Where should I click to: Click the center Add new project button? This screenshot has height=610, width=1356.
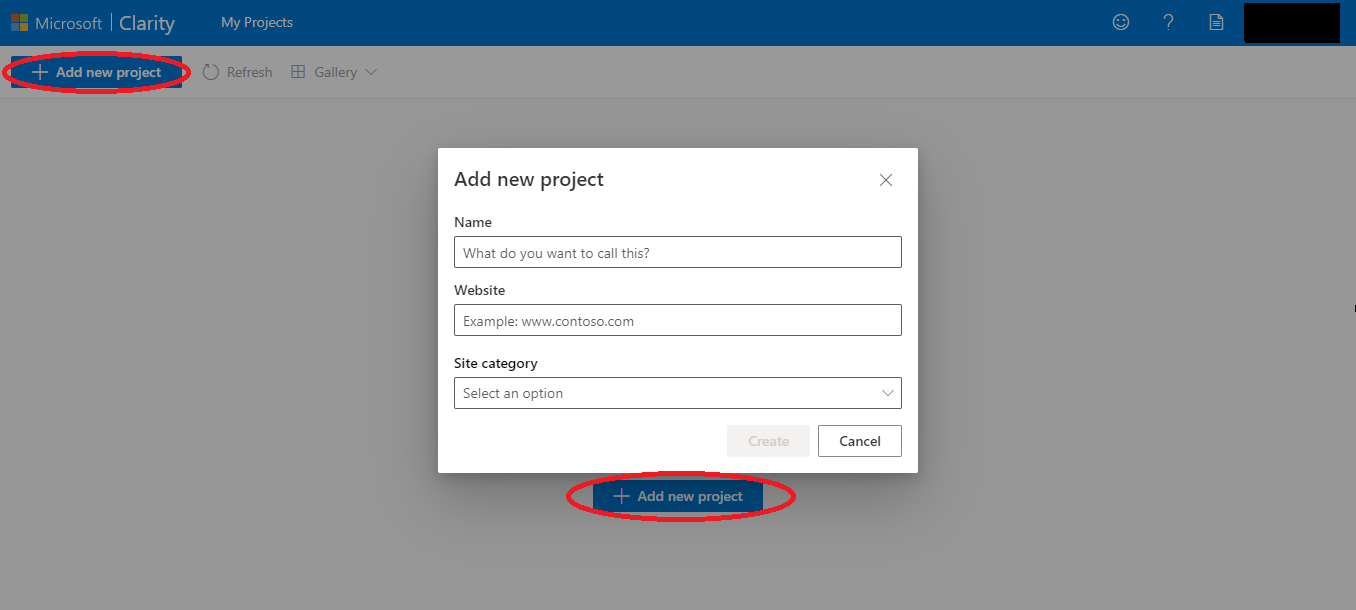click(x=678, y=496)
